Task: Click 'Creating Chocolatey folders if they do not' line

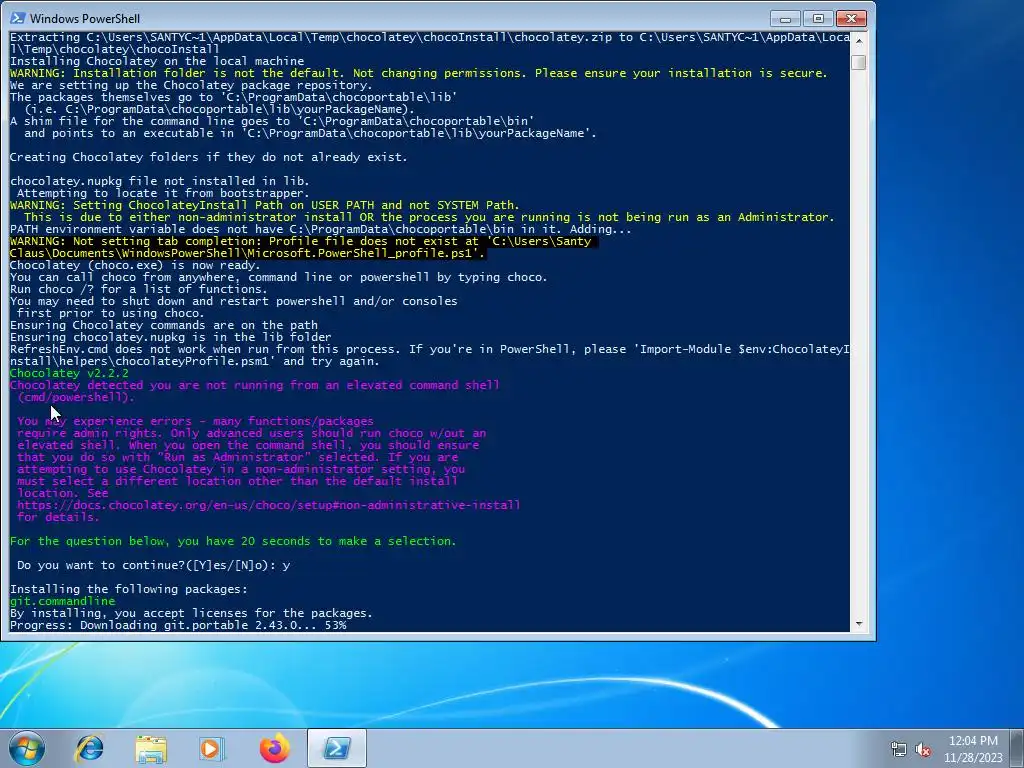Action: point(208,157)
